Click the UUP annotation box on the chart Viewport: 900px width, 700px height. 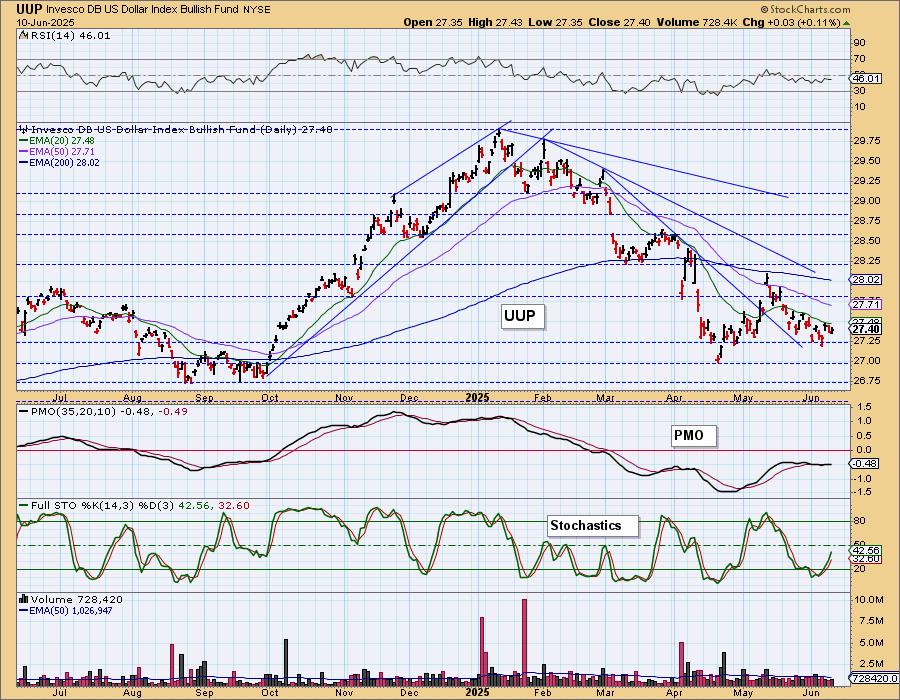point(522,316)
